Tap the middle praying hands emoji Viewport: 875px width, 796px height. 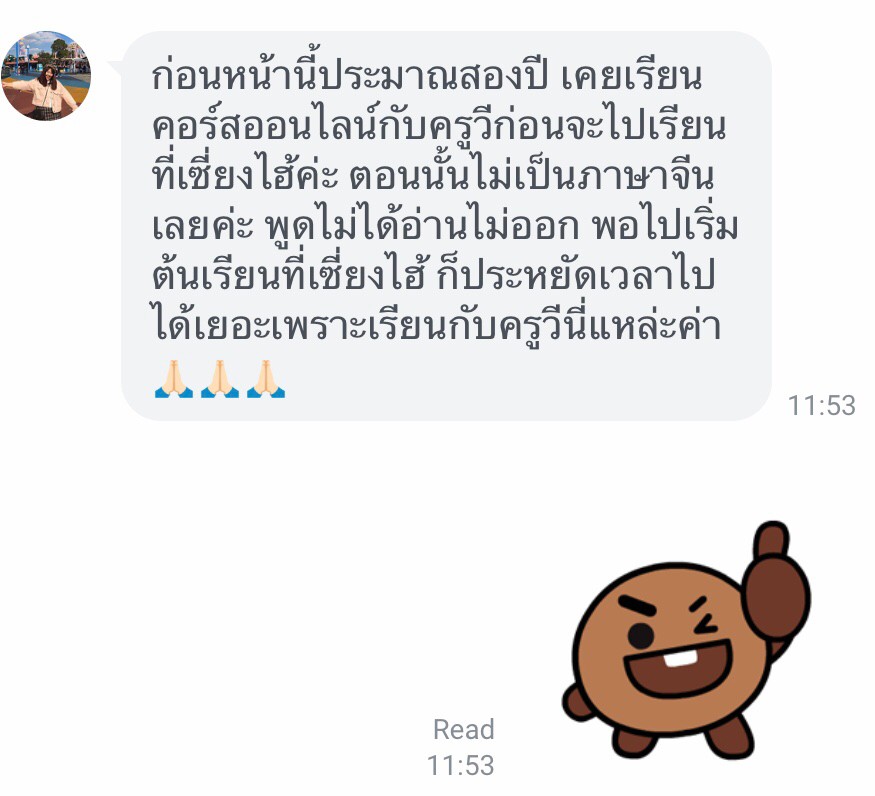pos(220,379)
